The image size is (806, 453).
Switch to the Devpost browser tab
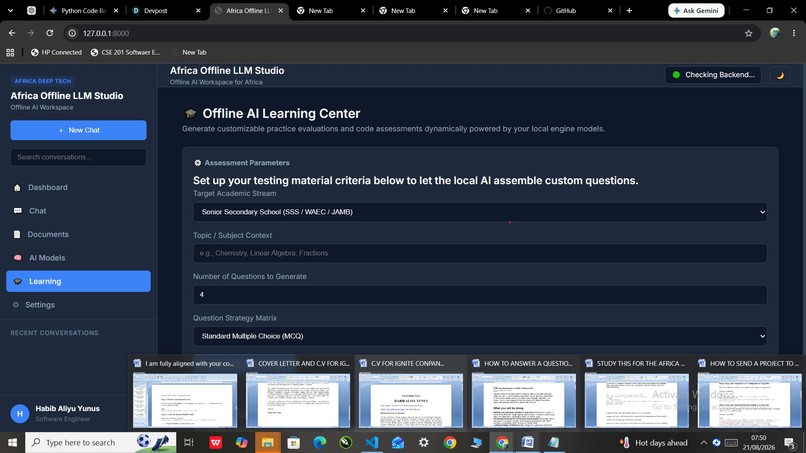pos(167,10)
